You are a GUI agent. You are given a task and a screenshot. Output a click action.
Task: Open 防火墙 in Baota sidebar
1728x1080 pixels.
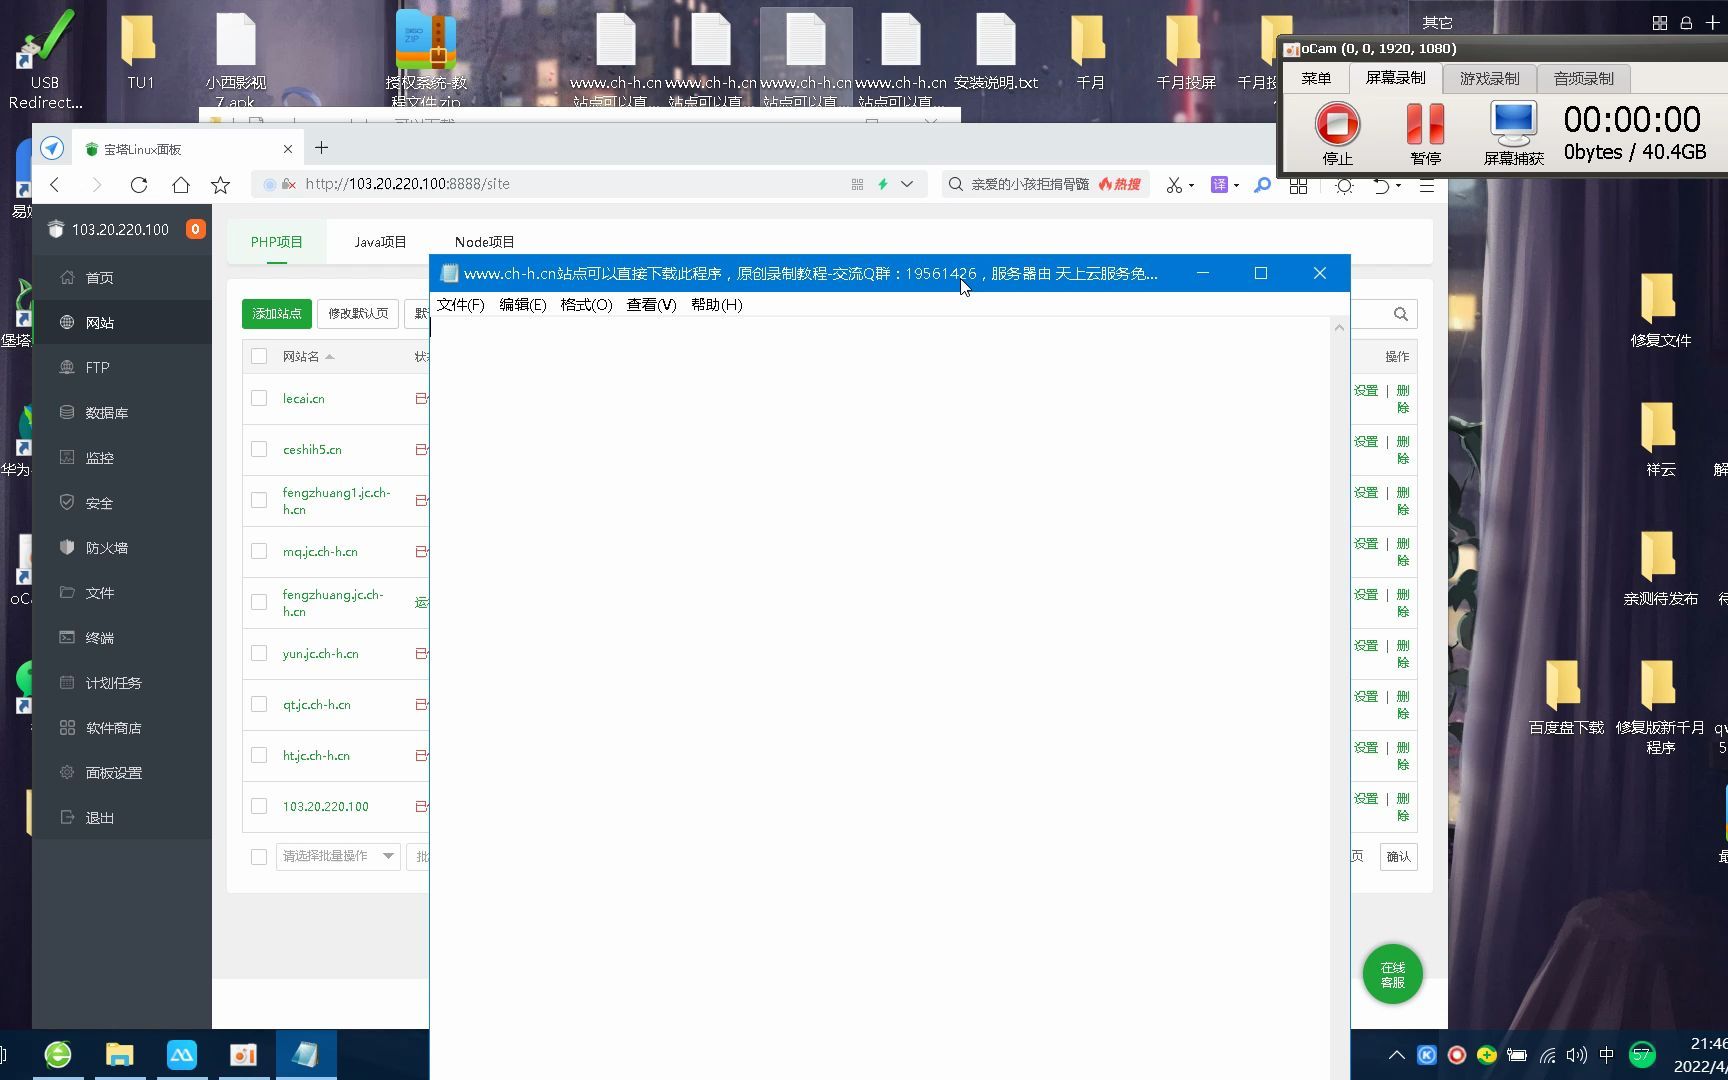click(106, 548)
